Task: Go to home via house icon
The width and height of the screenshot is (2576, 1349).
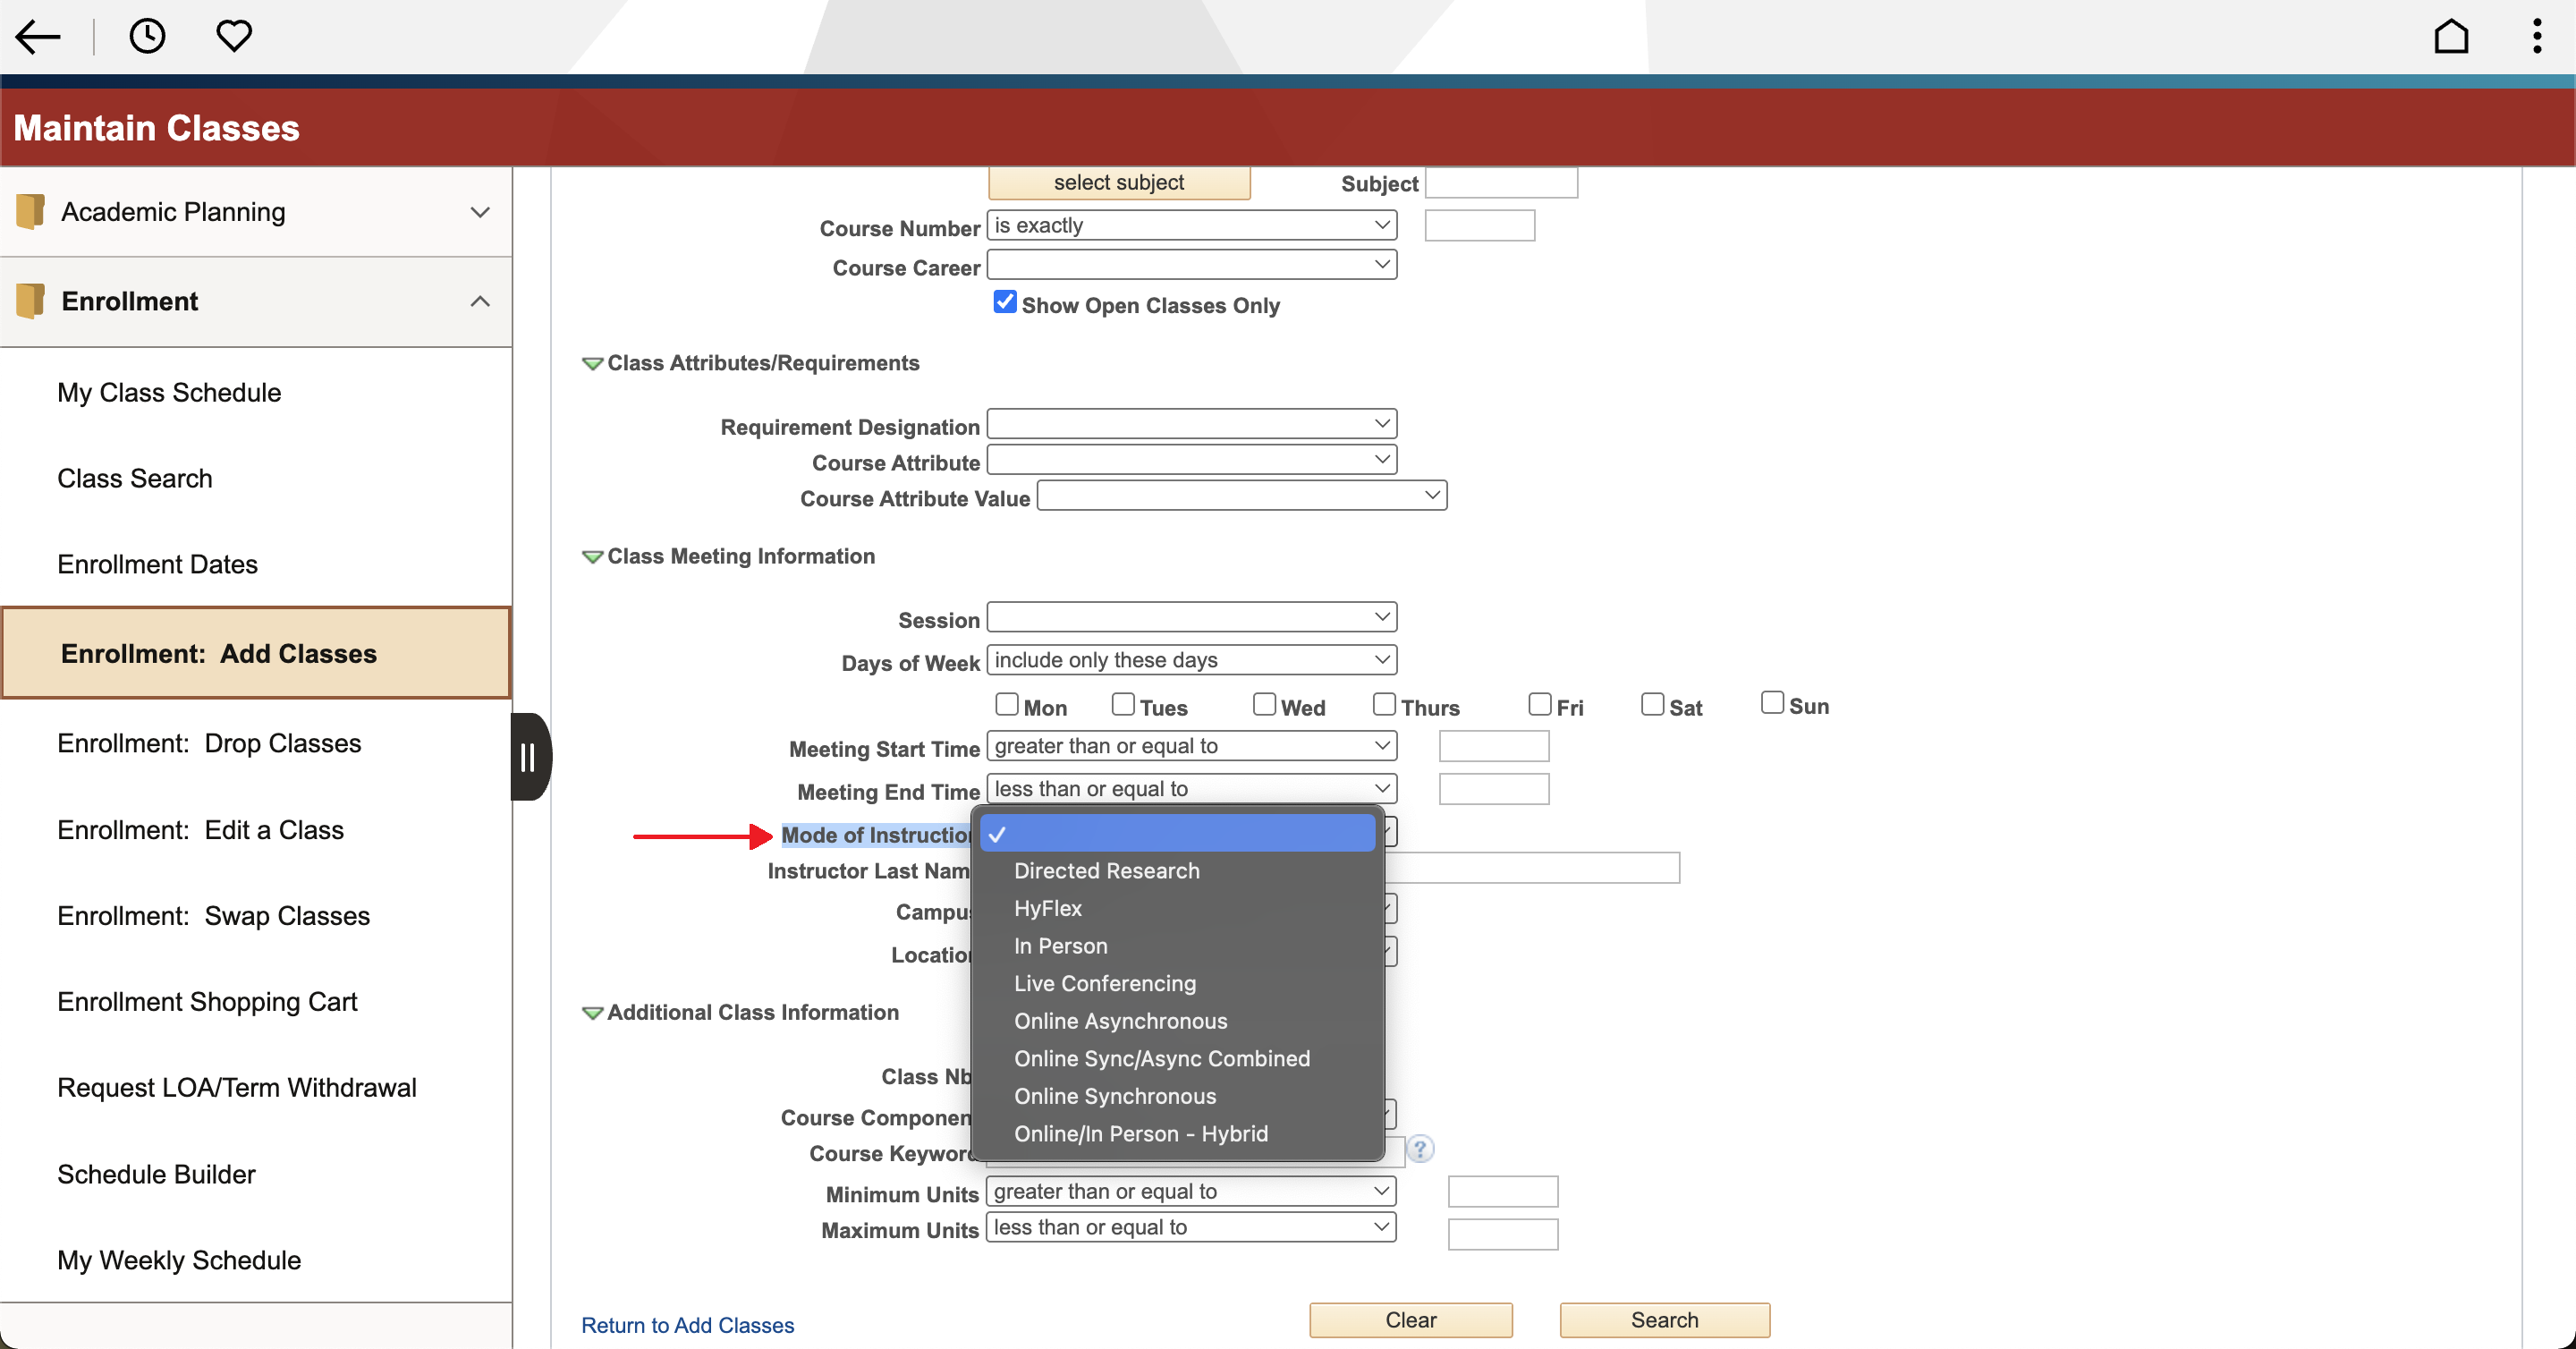Action: [x=2451, y=36]
